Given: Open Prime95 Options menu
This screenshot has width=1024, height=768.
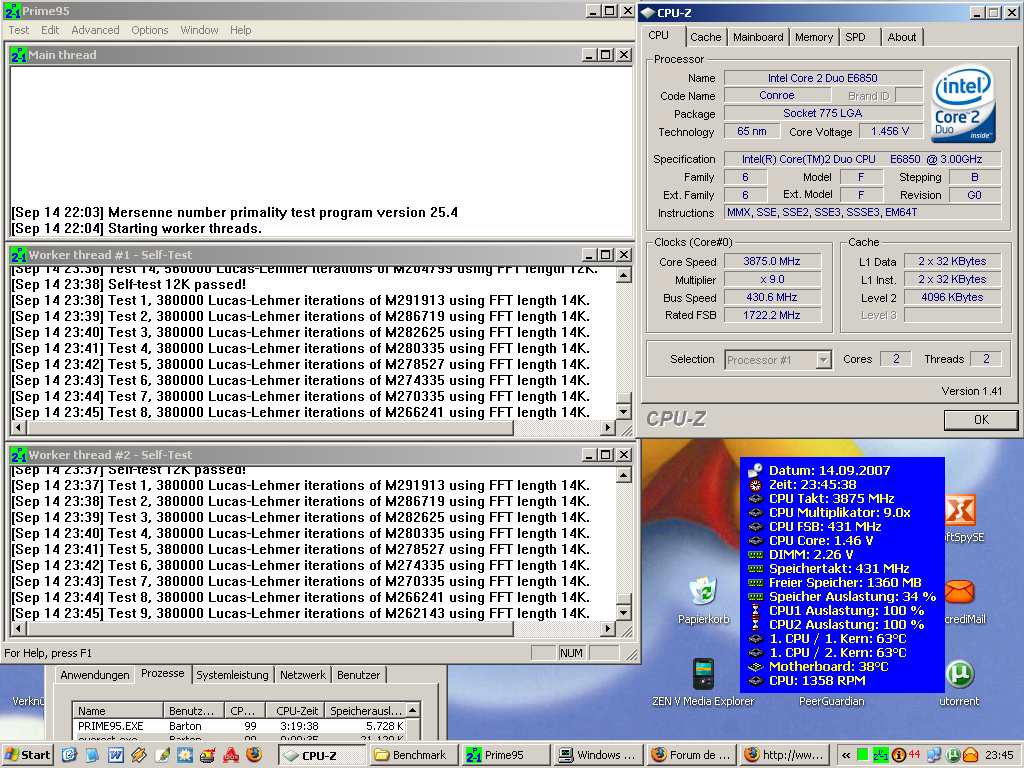Looking at the screenshot, I should pos(150,30).
